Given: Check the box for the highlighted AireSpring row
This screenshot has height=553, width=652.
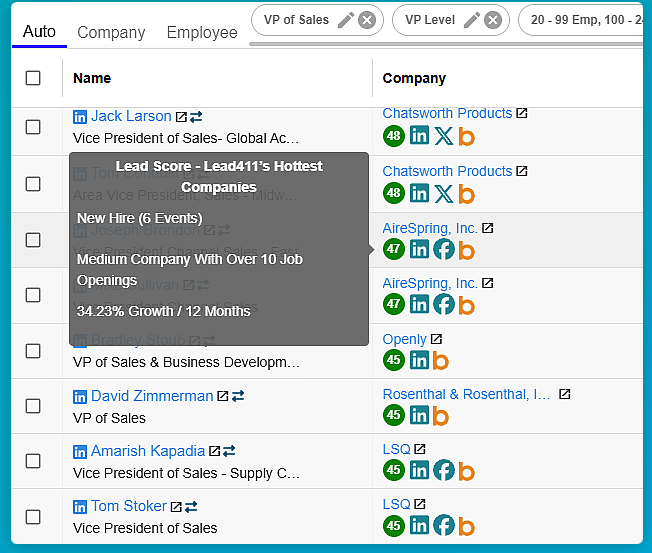Looking at the screenshot, I should click(x=33, y=240).
